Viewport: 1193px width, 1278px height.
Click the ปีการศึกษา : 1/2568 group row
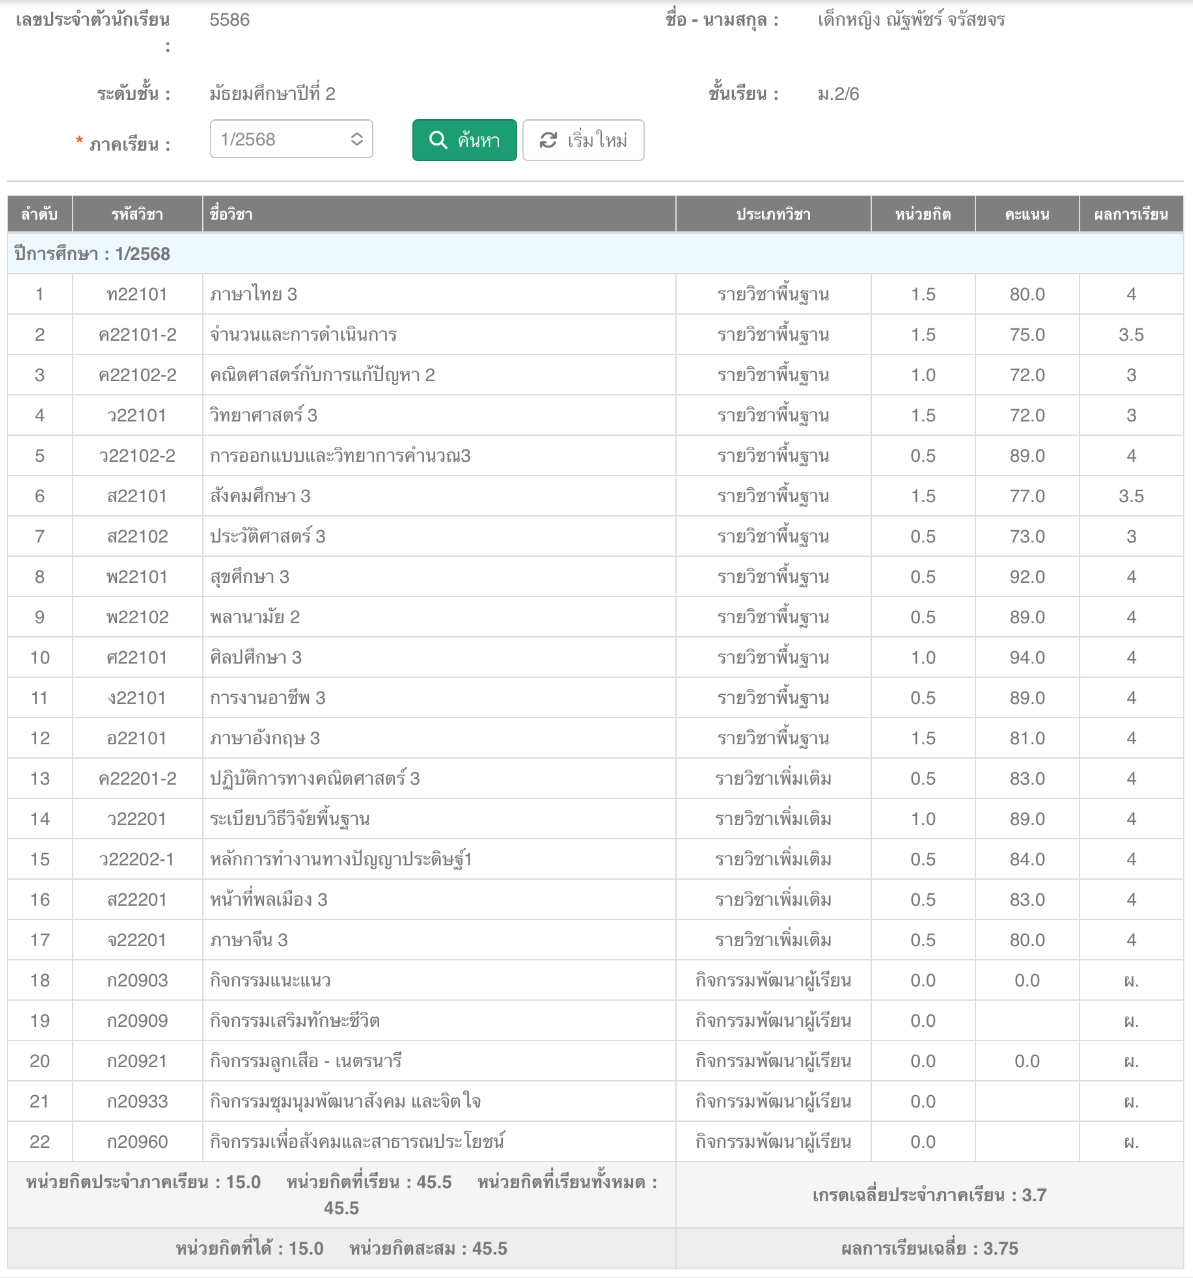tap(93, 254)
